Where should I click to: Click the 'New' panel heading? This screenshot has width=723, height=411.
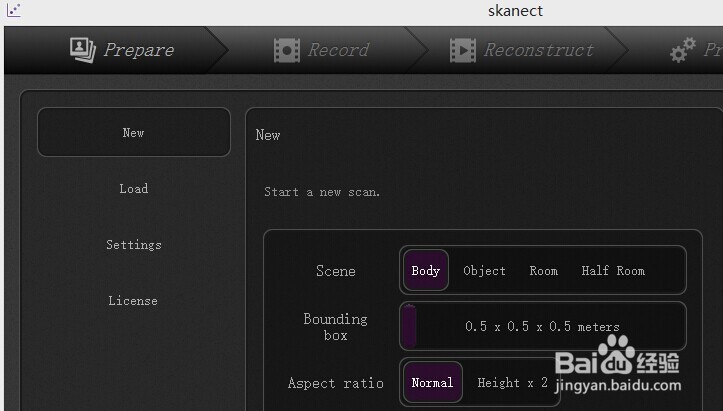point(267,135)
